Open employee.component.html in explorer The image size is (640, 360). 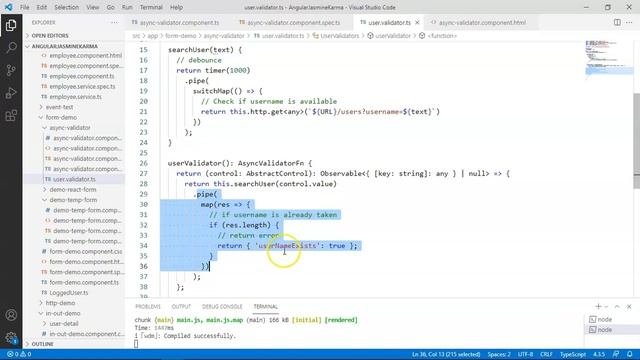pyautogui.click(x=85, y=56)
